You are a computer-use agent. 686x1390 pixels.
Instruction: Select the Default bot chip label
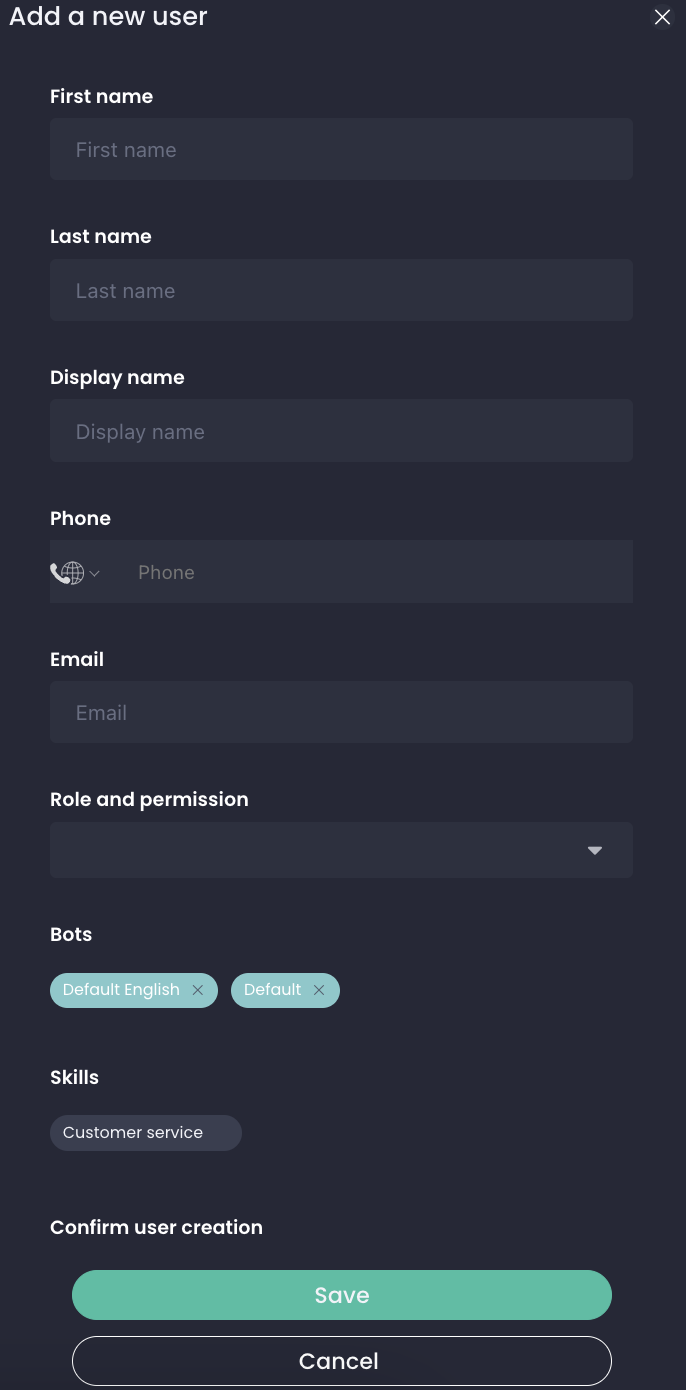coord(272,990)
